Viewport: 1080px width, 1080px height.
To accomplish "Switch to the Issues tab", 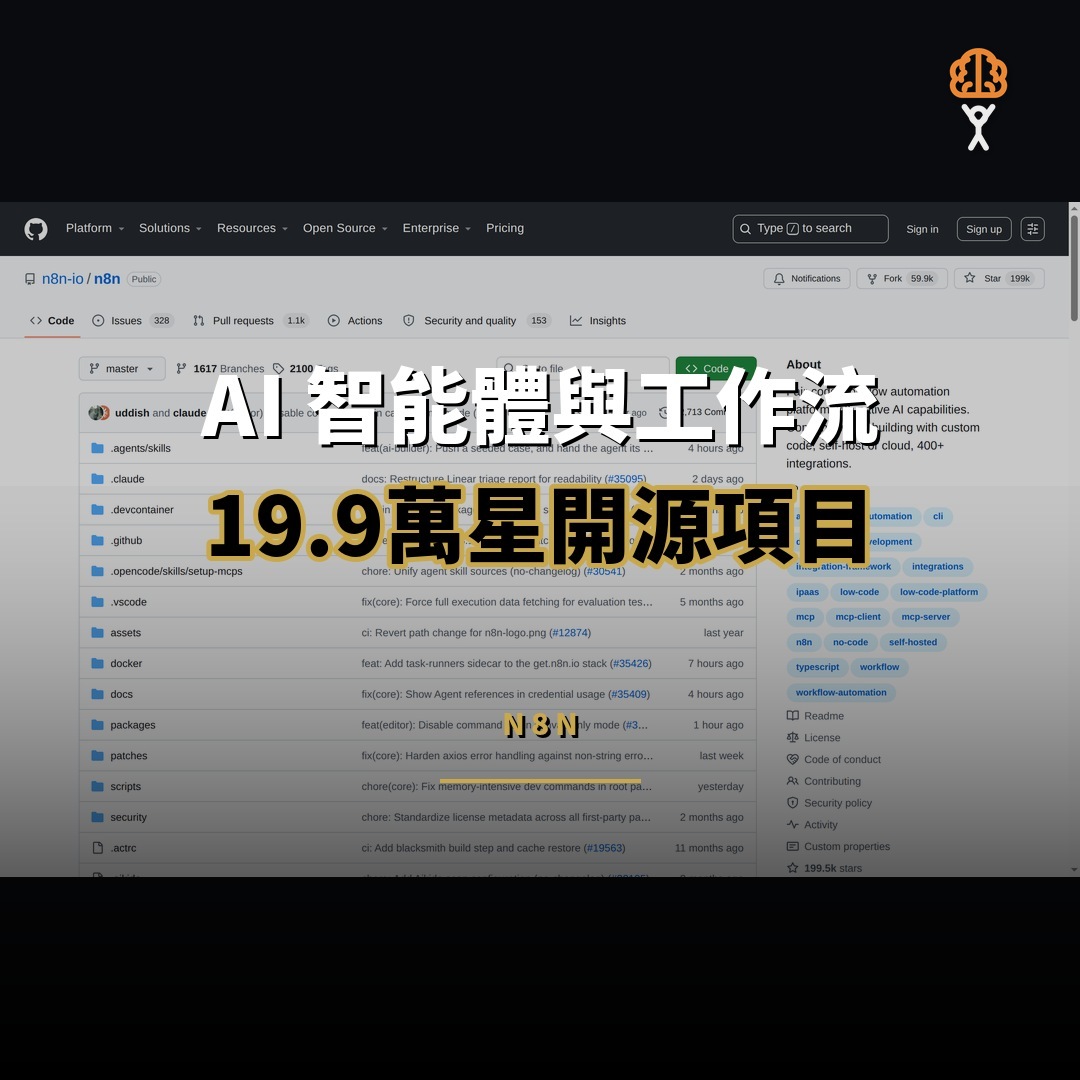I will [x=133, y=321].
